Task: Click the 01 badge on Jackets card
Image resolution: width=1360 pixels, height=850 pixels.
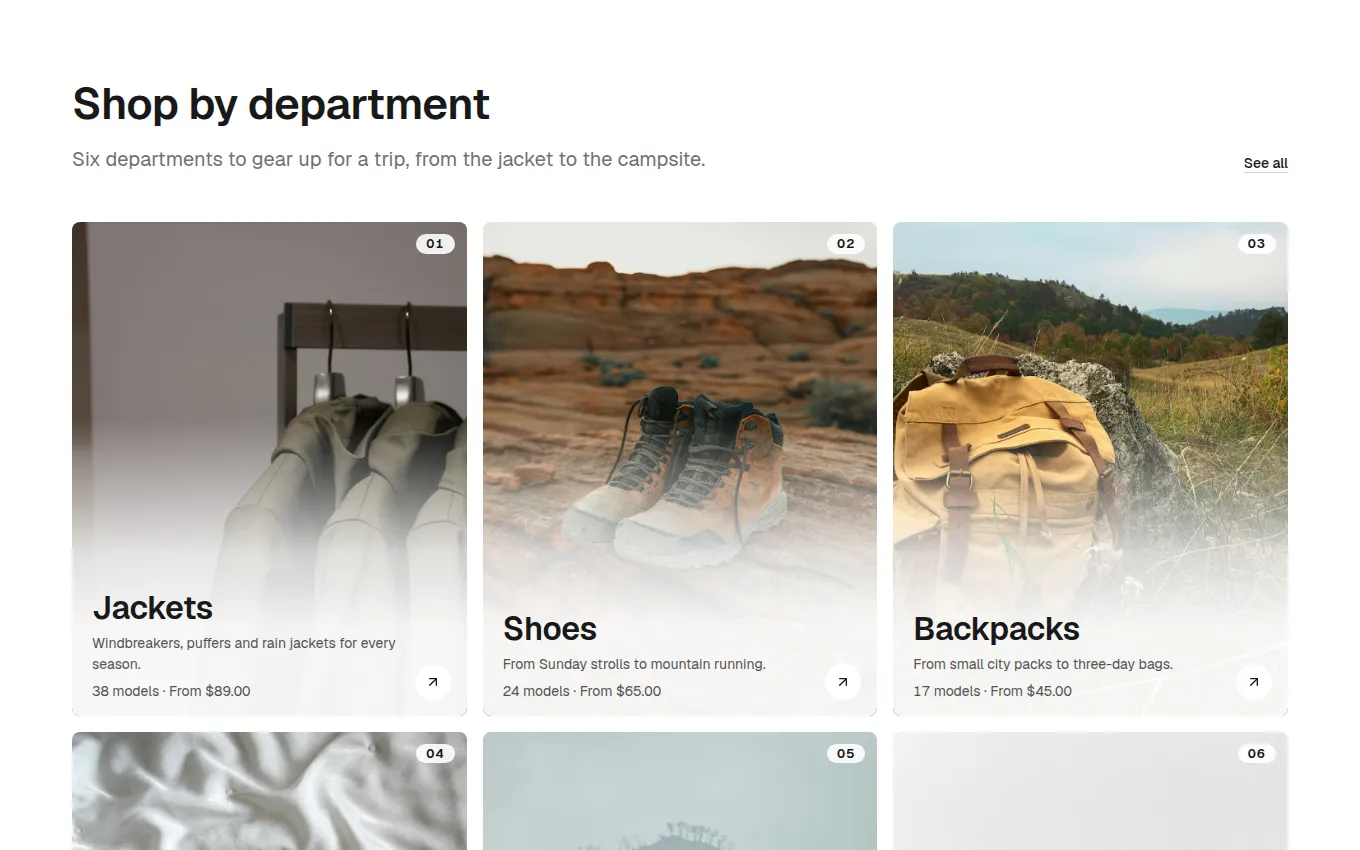Action: [435, 244]
